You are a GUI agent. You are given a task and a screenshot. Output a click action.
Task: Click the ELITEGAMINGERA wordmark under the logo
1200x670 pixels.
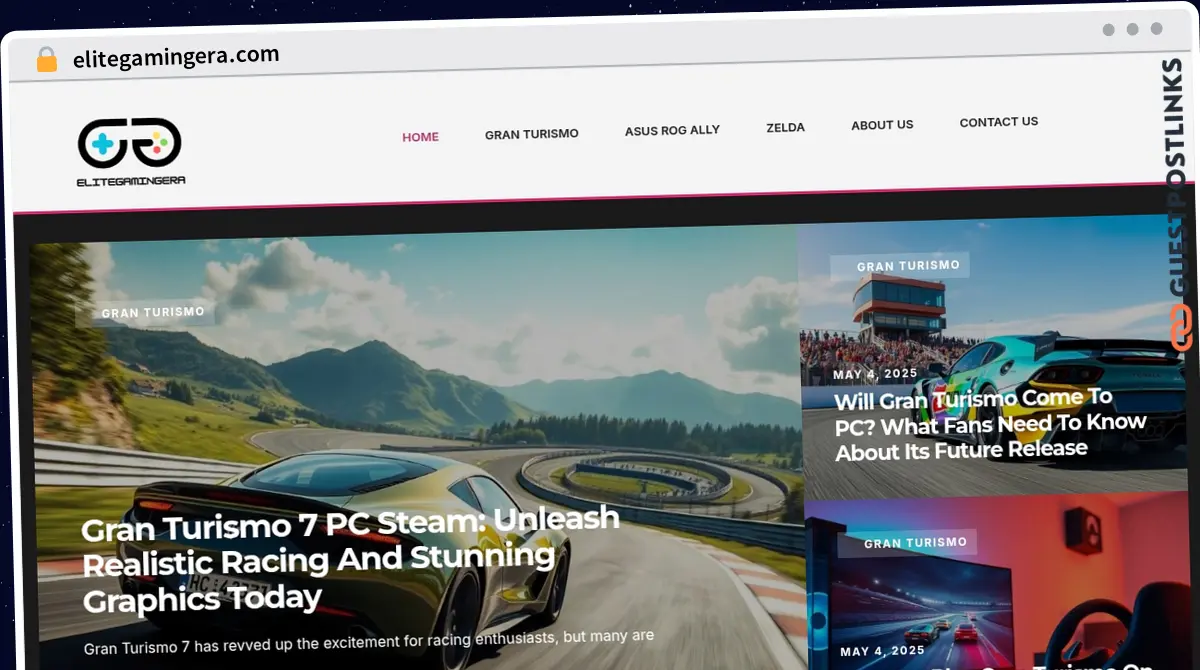point(131,181)
